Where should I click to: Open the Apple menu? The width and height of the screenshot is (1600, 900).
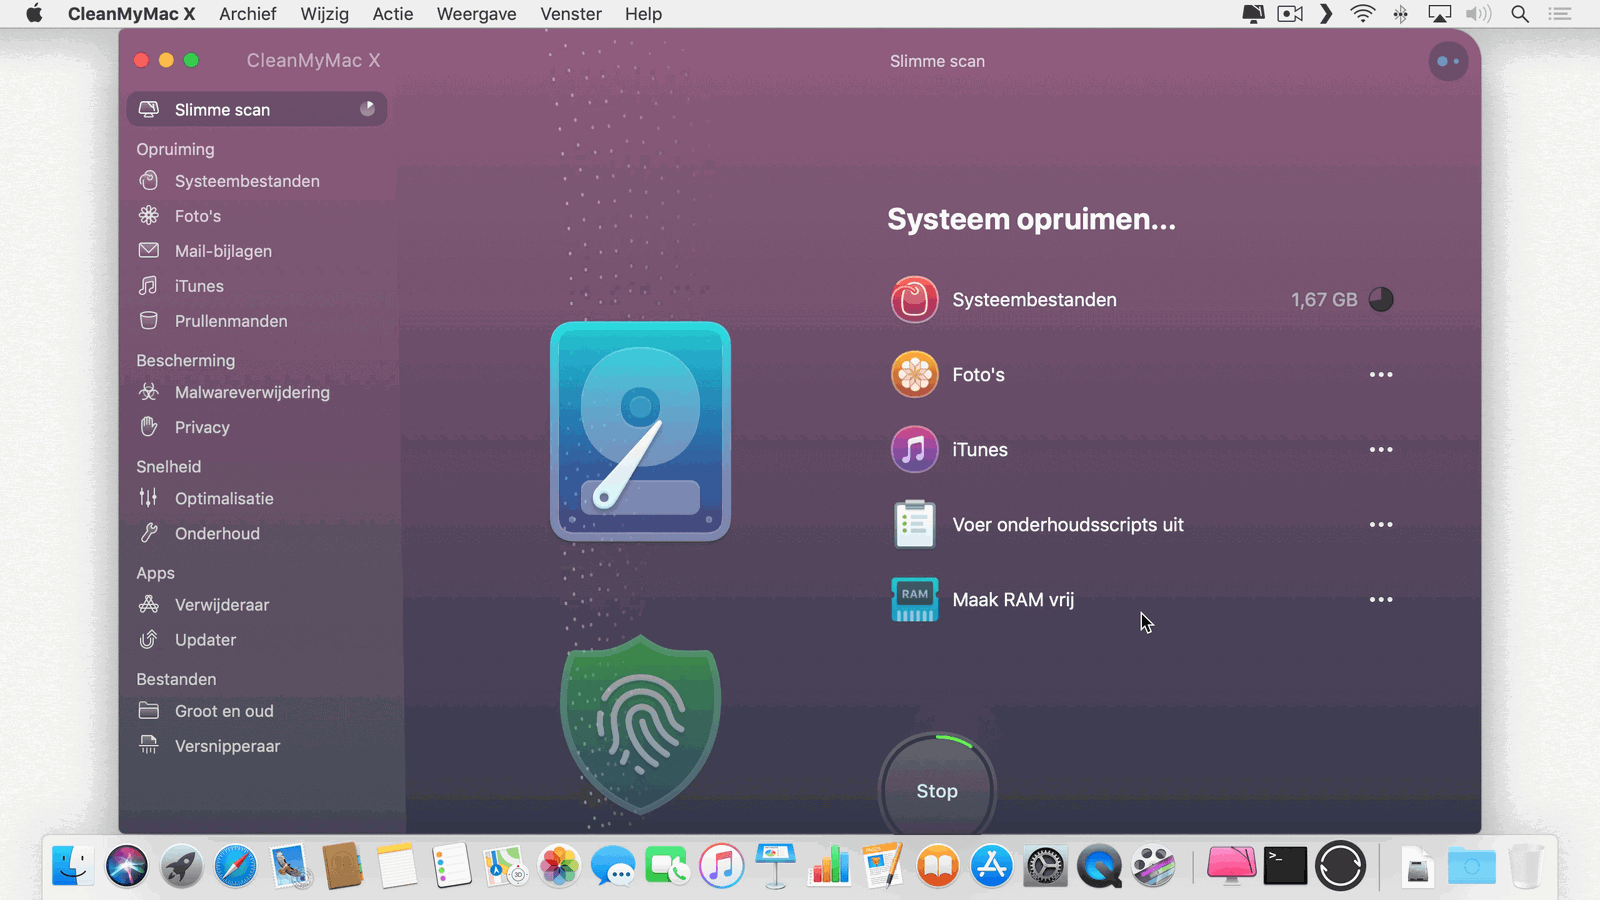coord(34,14)
